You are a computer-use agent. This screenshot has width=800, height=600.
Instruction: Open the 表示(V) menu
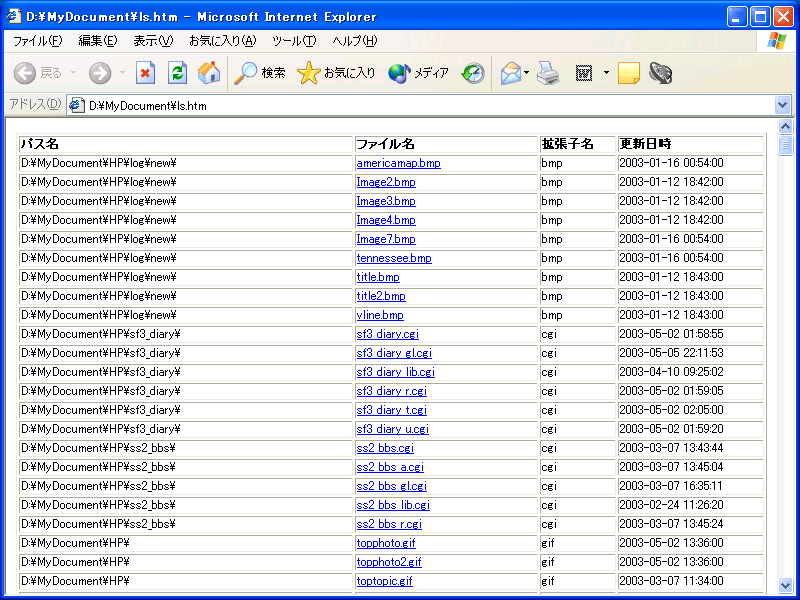[153, 41]
